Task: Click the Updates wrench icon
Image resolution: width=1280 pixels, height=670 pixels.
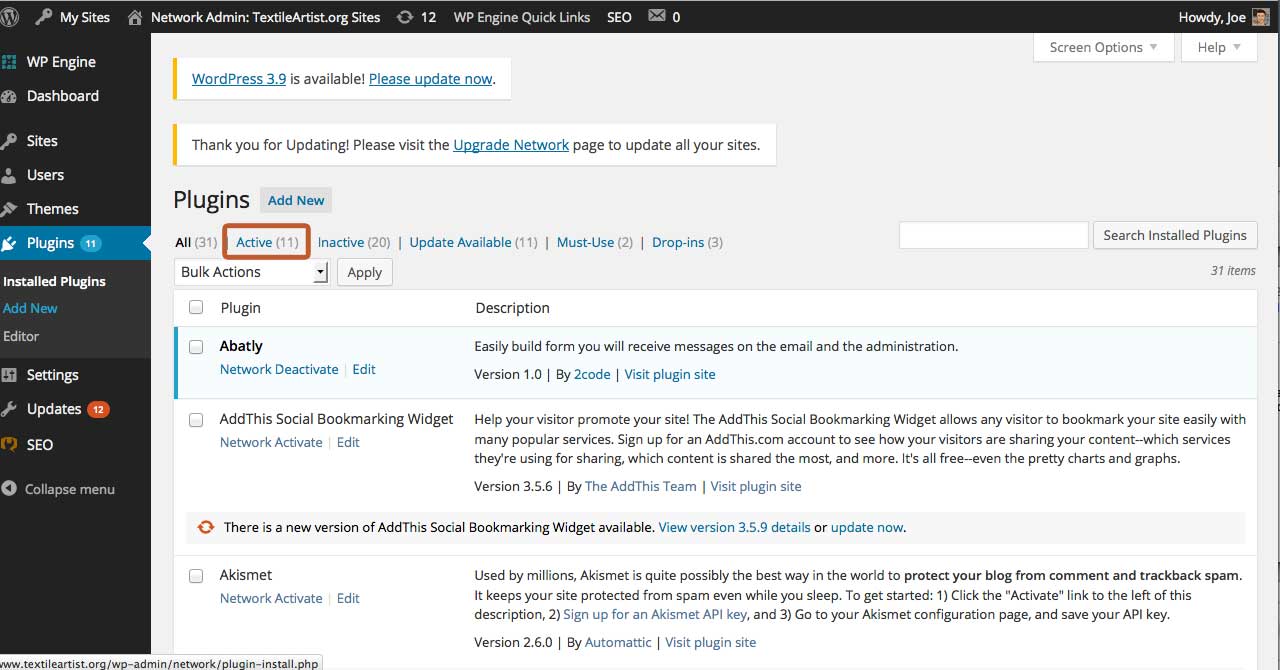Action: pyautogui.click(x=9, y=409)
